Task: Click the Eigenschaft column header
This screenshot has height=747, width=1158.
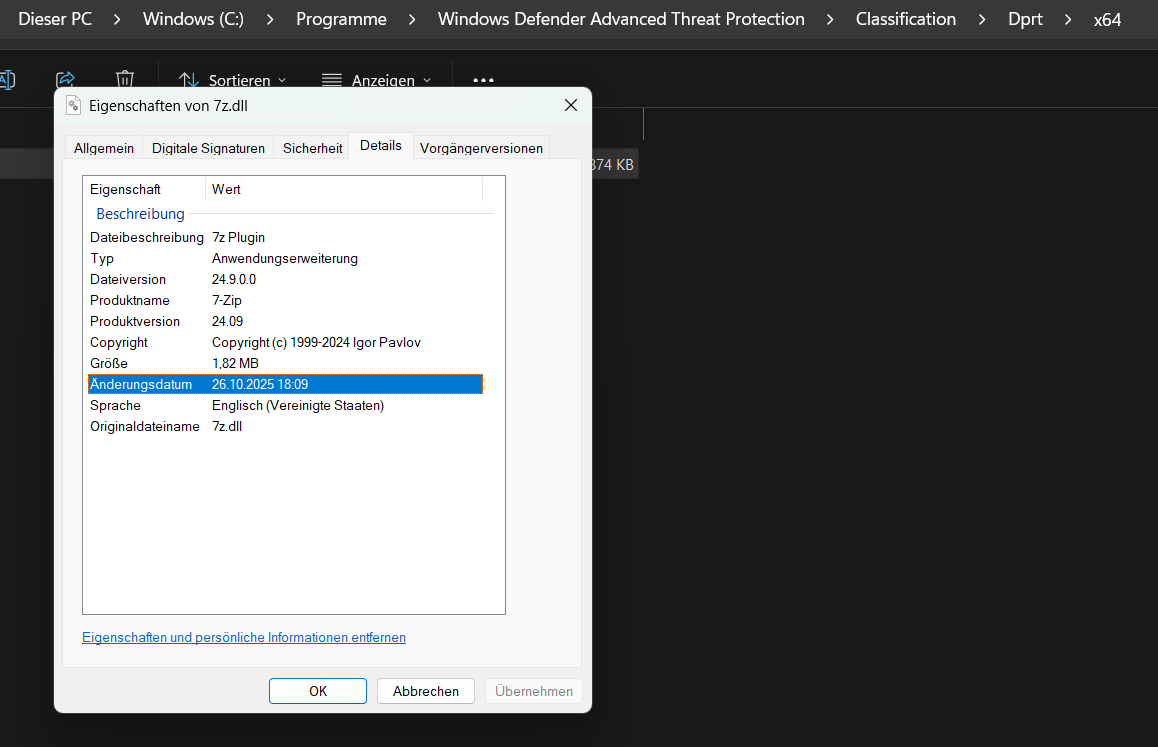Action: (145, 189)
